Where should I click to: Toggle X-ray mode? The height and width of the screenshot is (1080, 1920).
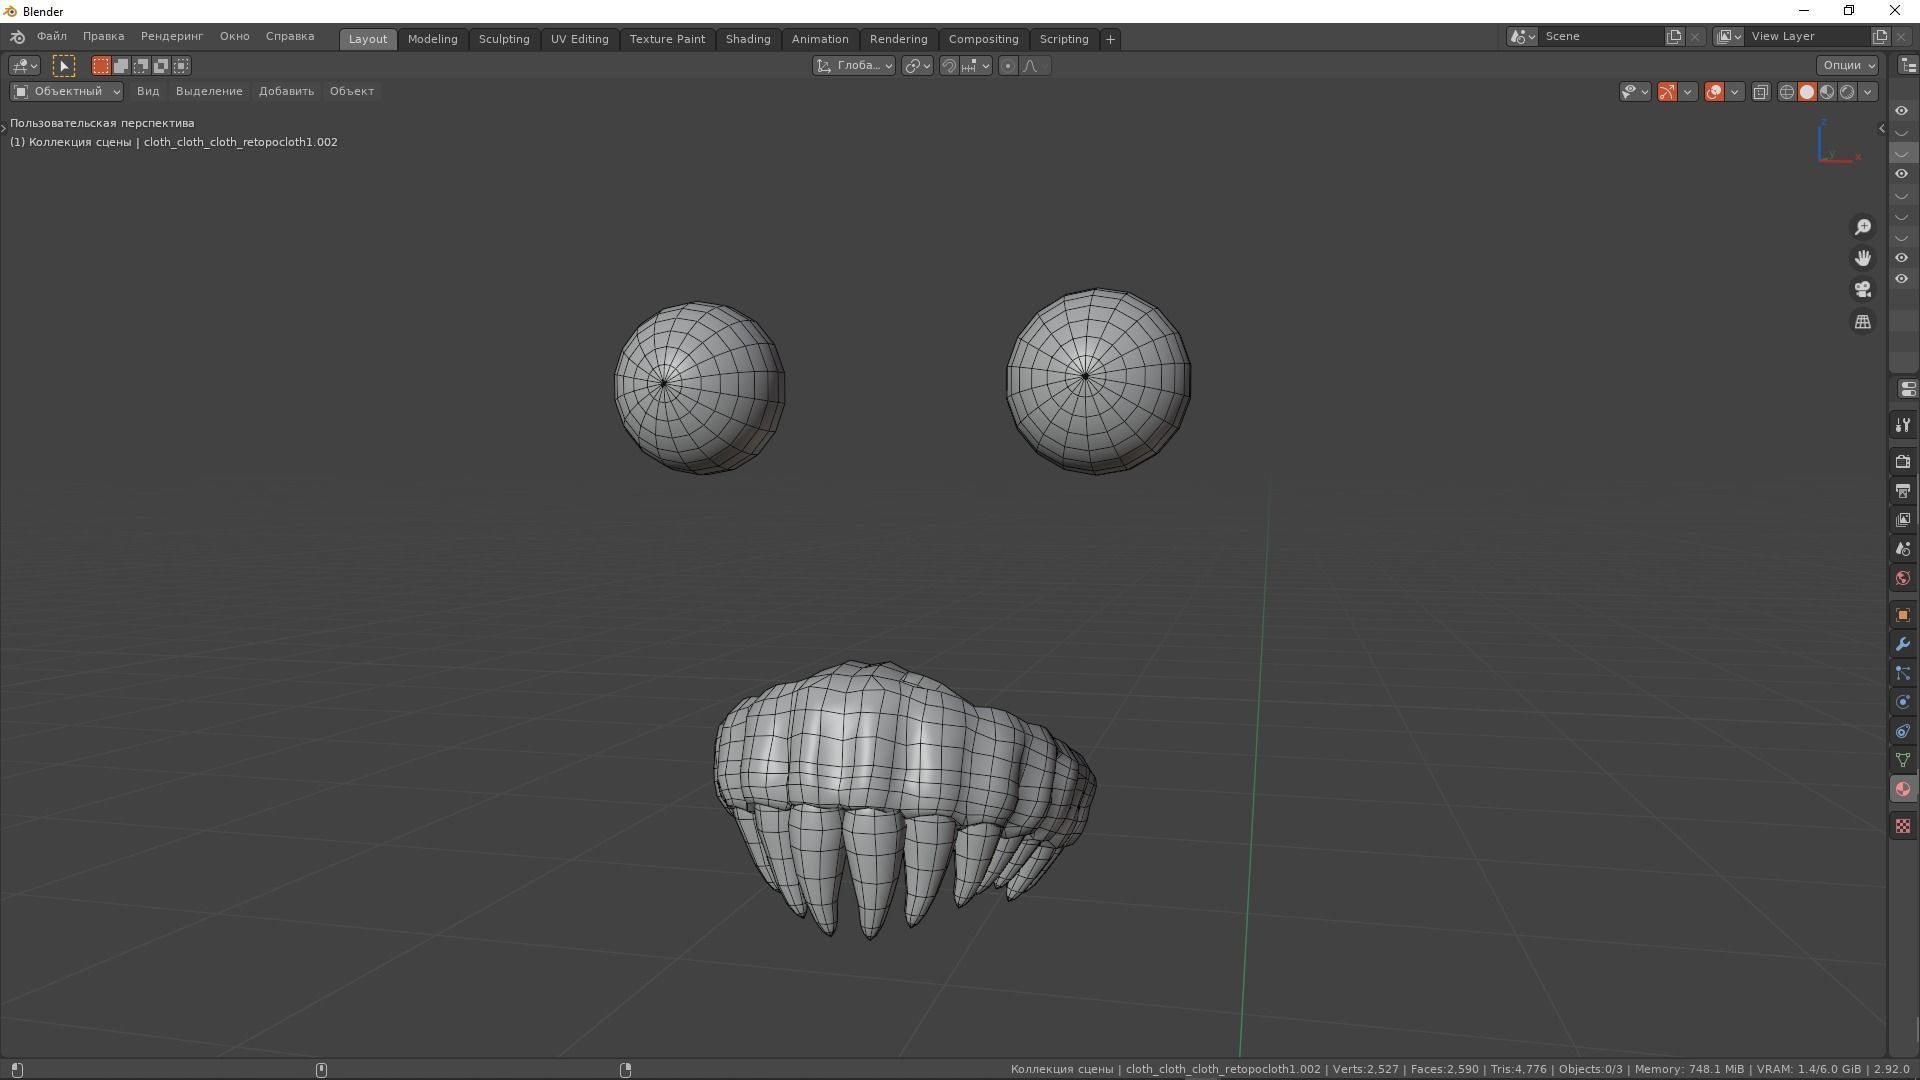coord(1760,92)
